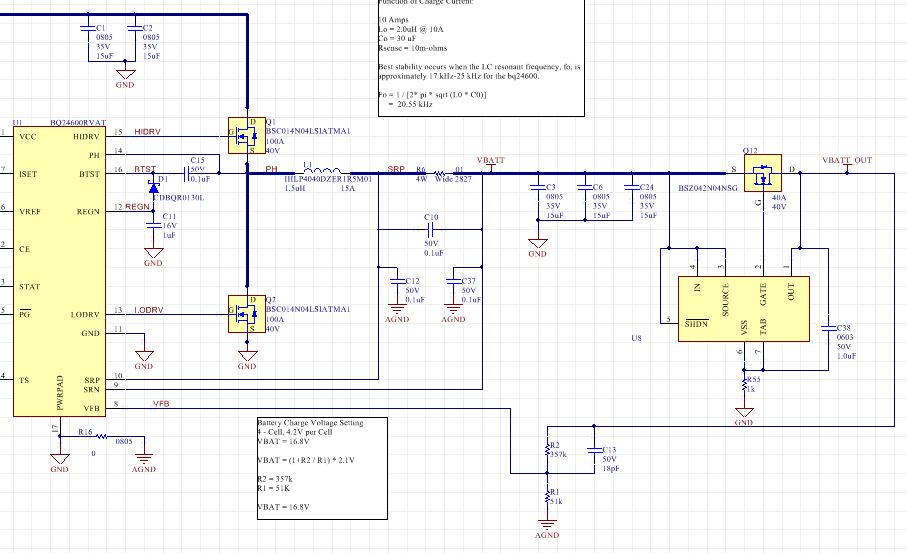Screen dimensions: 907x553
Task: Click the PWRPAD pin label on U1
Action: tap(60, 393)
